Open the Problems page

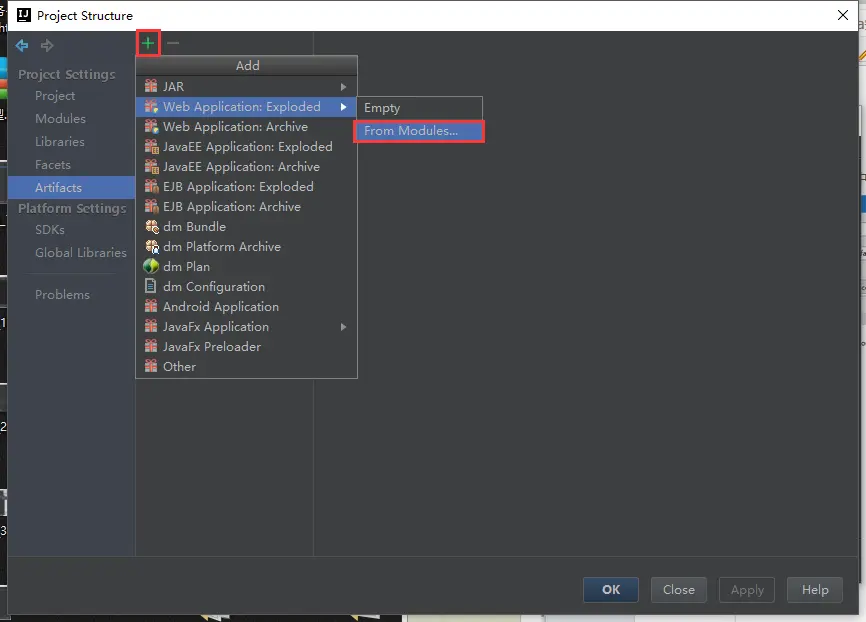[x=62, y=295]
